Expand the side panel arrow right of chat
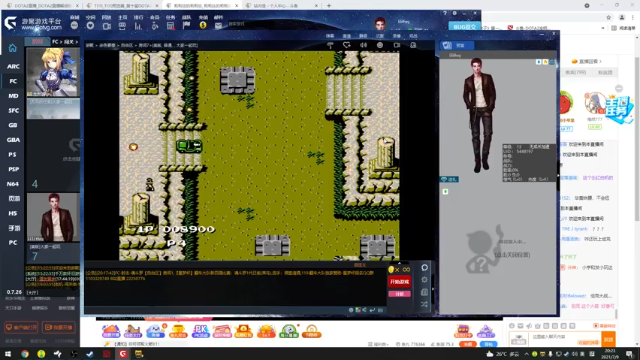The width and height of the screenshot is (640, 360). (x=433, y=289)
